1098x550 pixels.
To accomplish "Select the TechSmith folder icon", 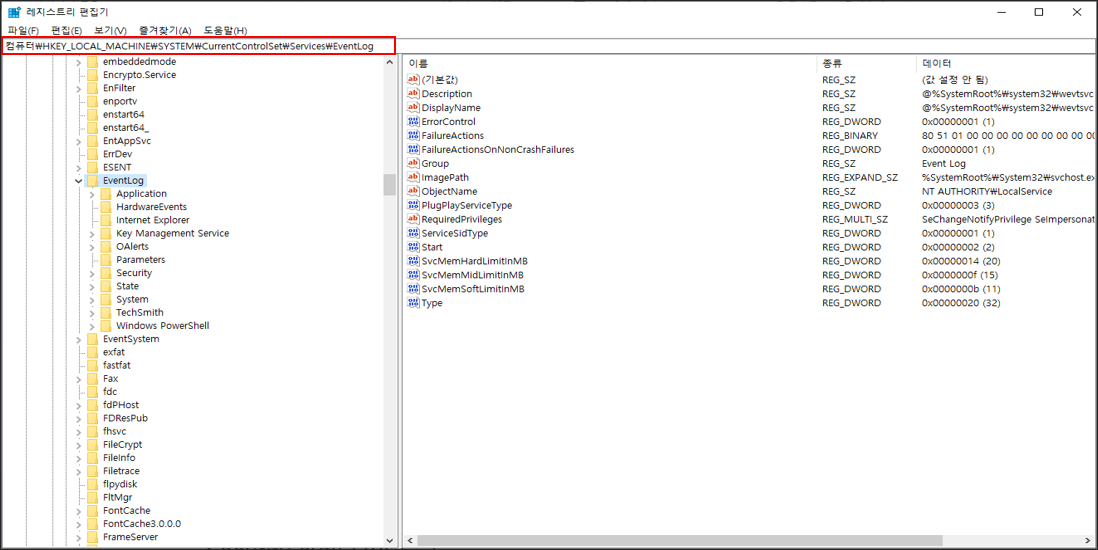I will (x=106, y=312).
